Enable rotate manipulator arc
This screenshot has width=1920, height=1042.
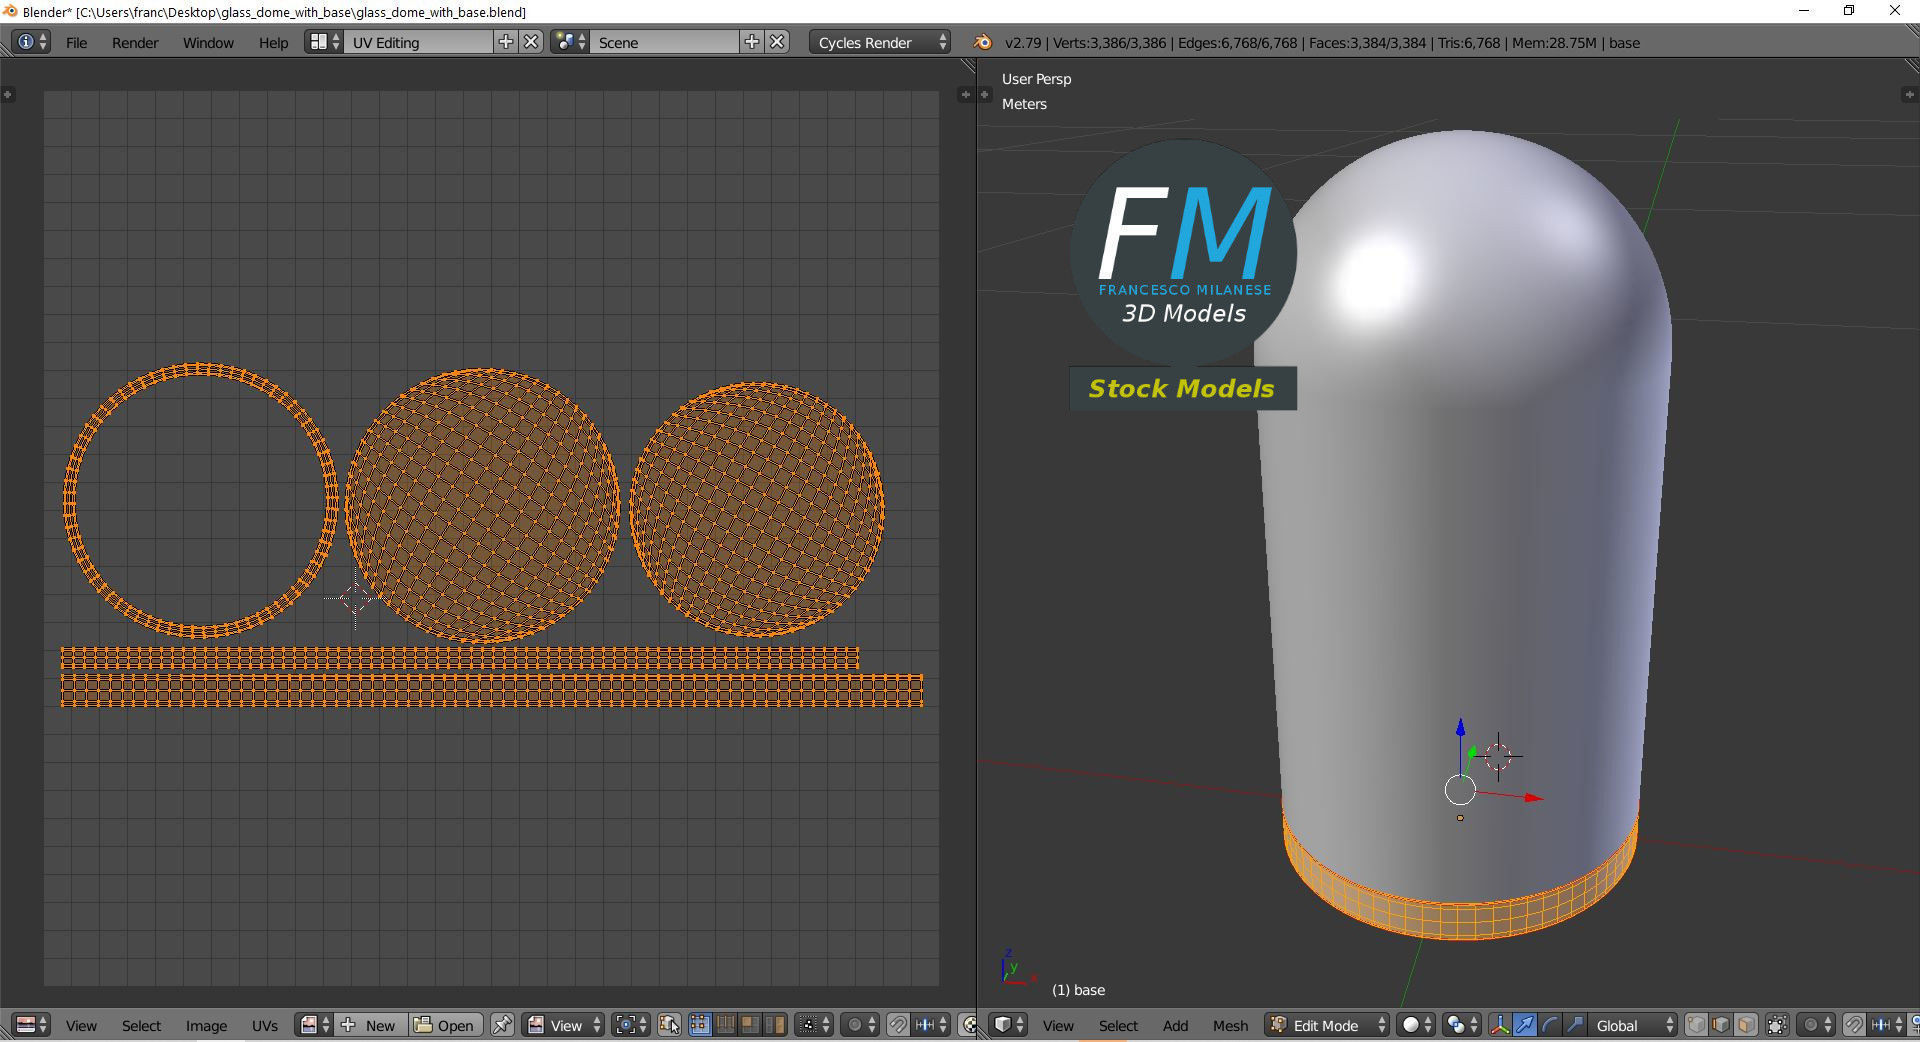click(x=1550, y=1025)
